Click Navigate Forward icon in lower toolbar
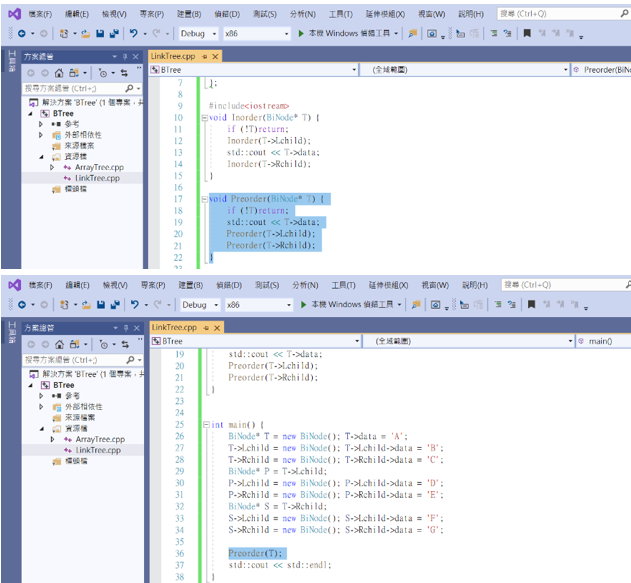Screen dimensions: 631x583 44,305
